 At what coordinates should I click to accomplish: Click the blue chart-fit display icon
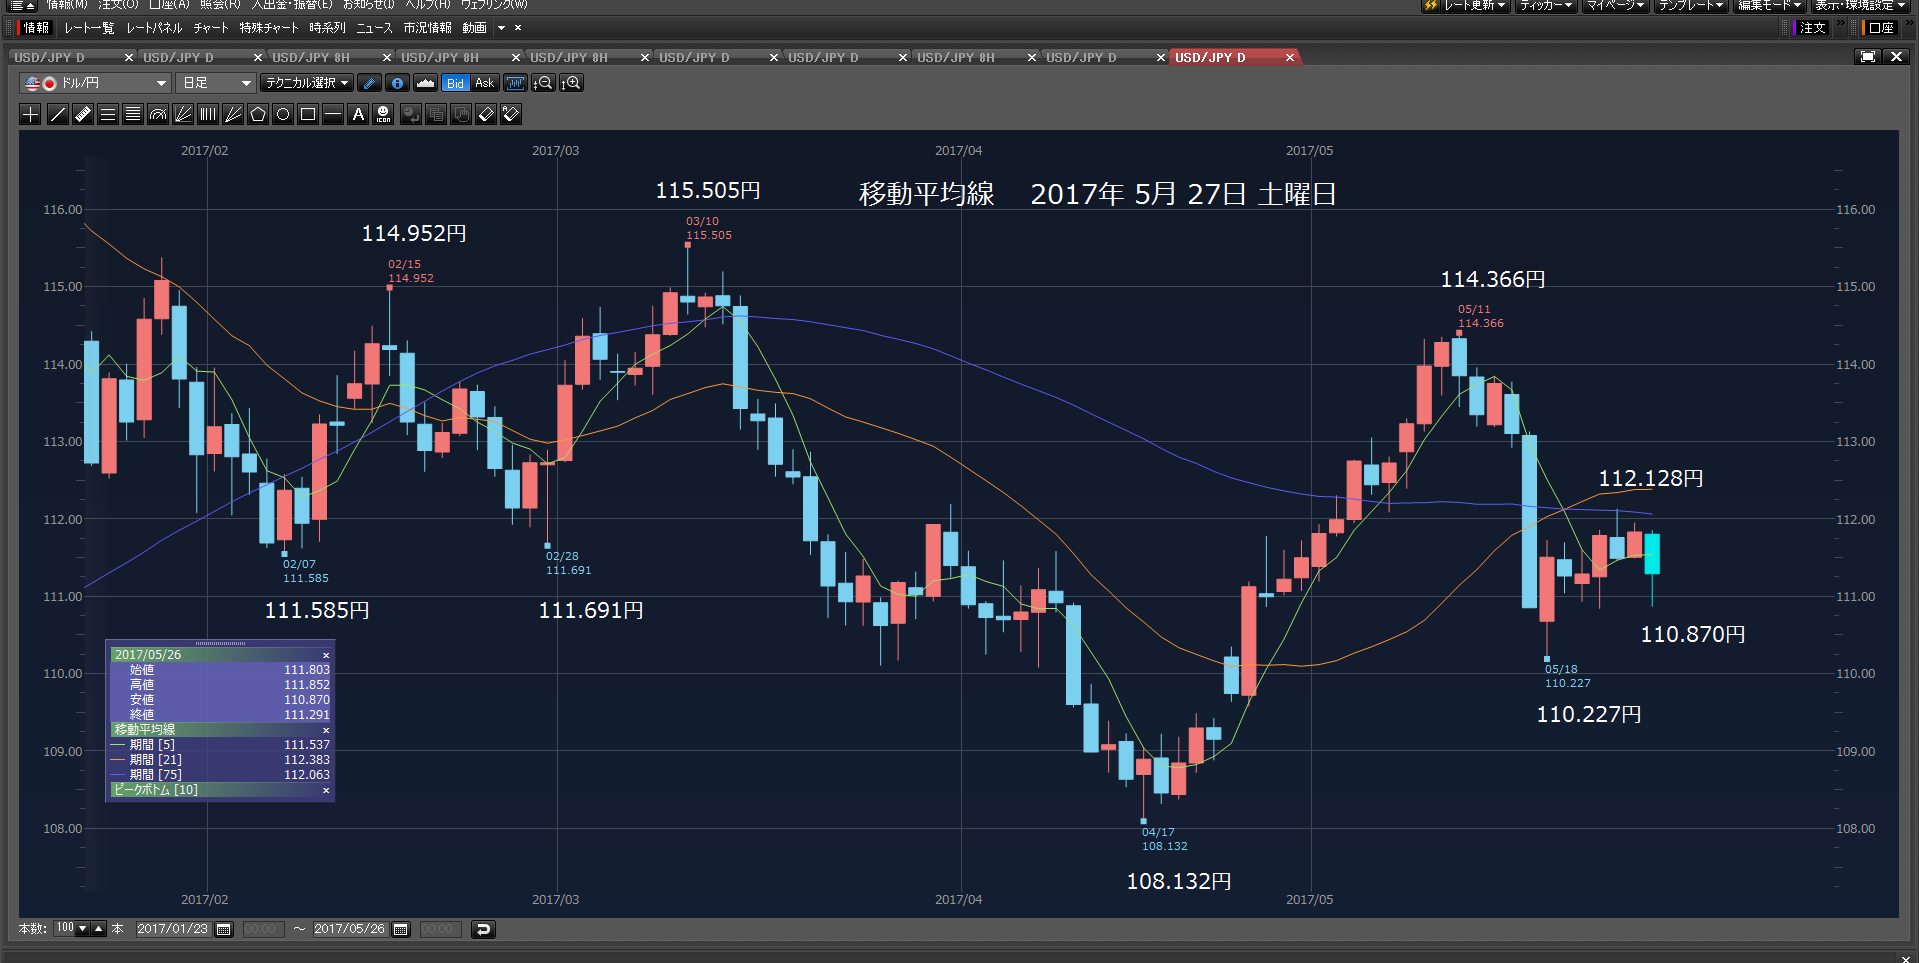515,83
